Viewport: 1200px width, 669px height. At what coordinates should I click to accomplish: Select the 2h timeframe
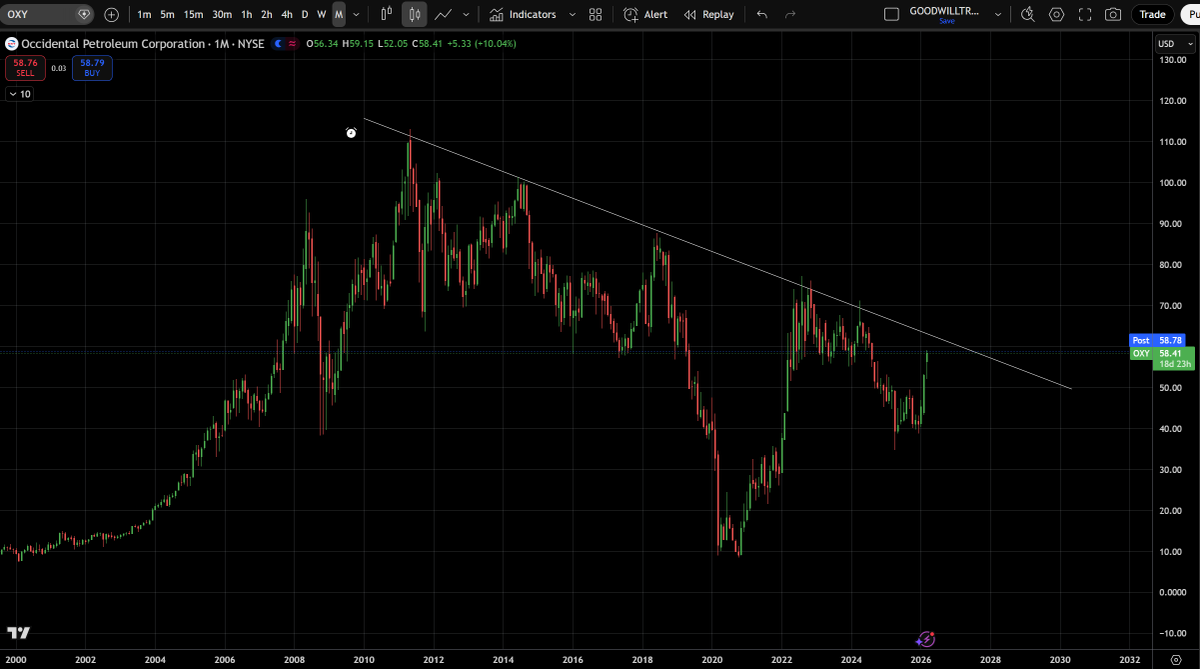pyautogui.click(x=266, y=15)
